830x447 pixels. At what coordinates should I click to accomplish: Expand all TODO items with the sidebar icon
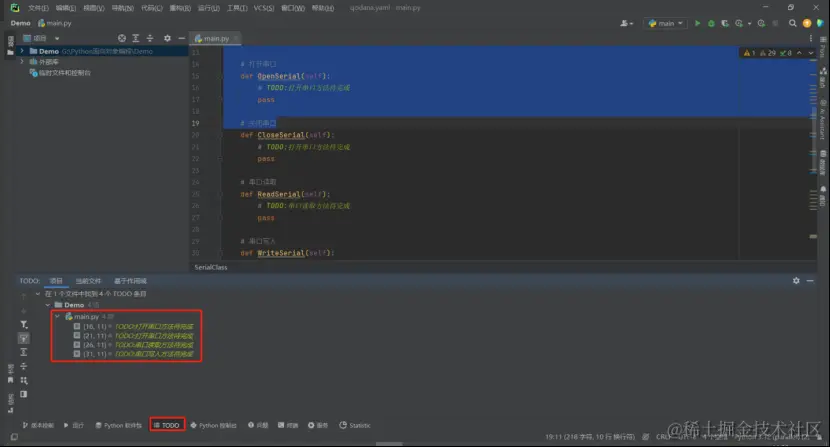[x=24, y=352]
